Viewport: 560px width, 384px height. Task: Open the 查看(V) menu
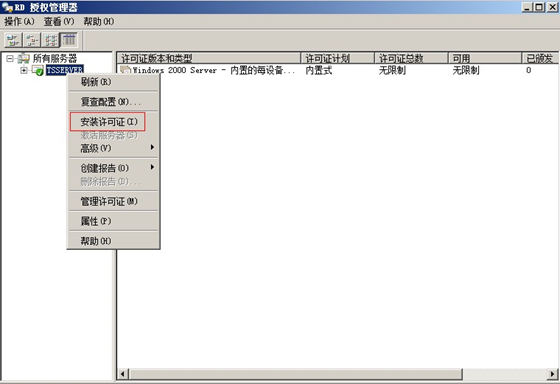[59, 21]
